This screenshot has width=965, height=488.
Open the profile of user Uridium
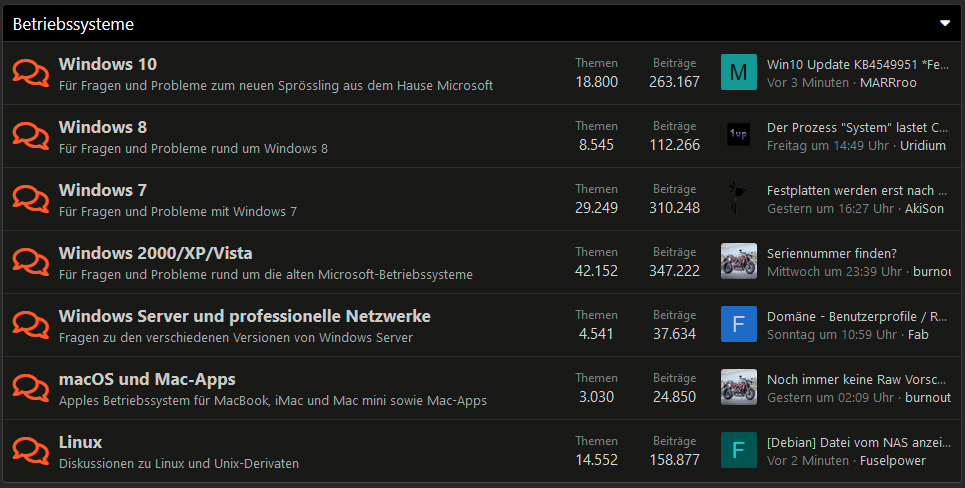[x=923, y=145]
